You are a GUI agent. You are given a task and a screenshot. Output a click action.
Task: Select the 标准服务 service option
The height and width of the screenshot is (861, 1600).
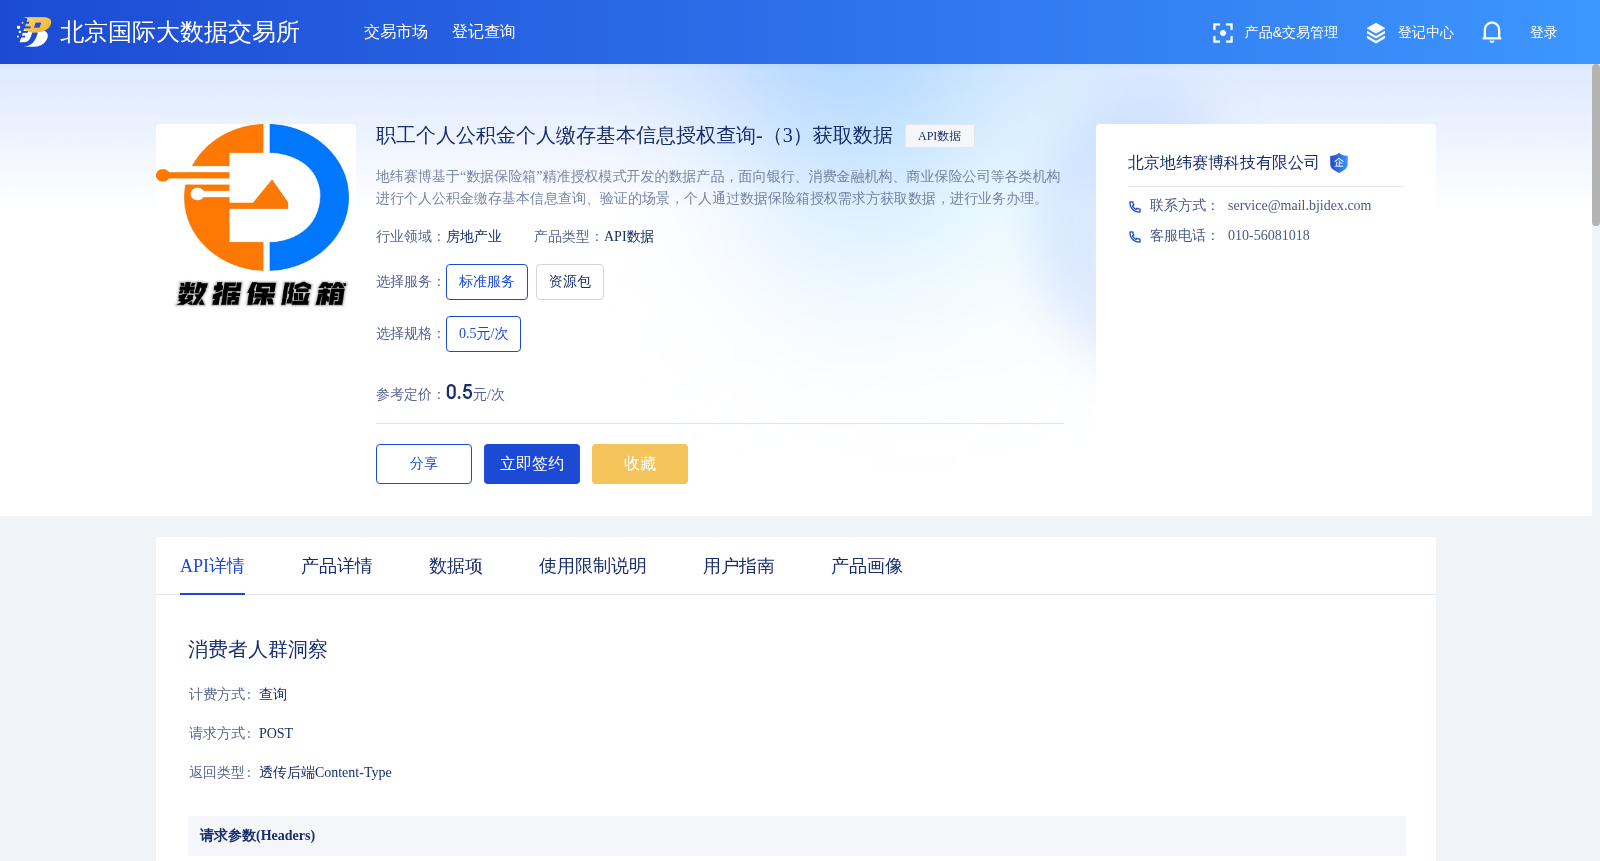pyautogui.click(x=487, y=282)
